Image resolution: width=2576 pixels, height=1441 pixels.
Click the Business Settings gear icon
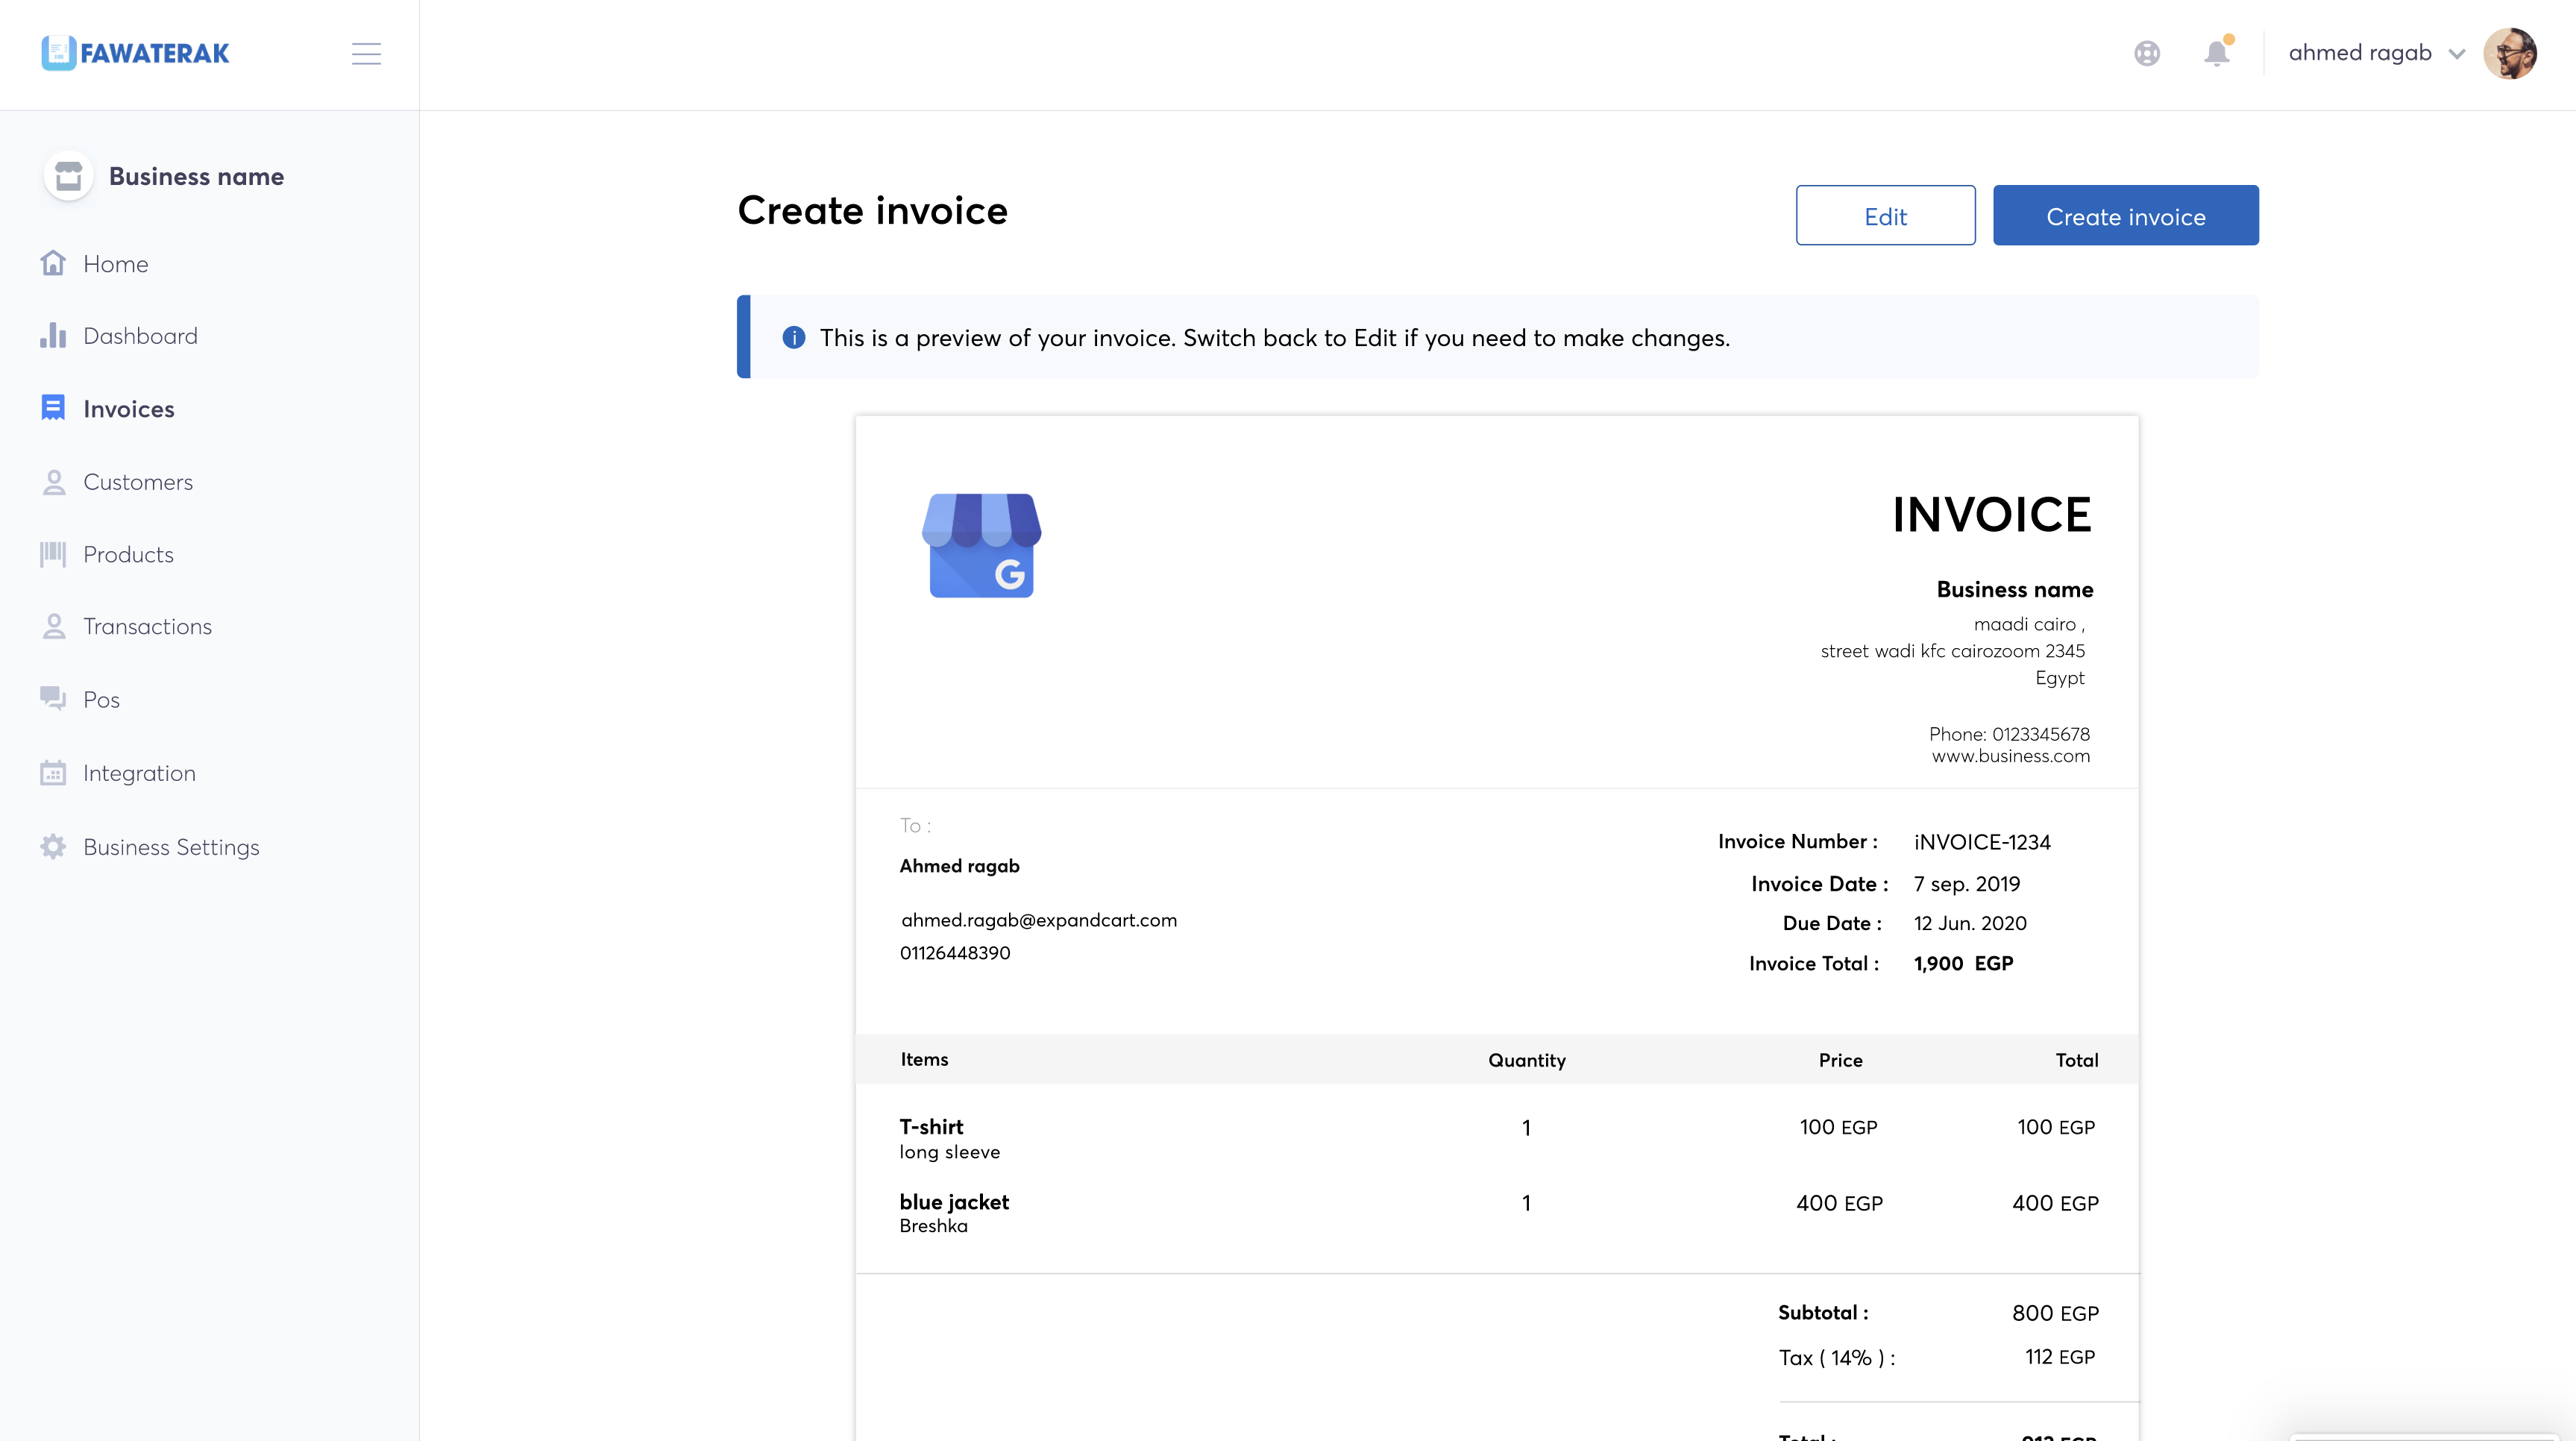(53, 847)
